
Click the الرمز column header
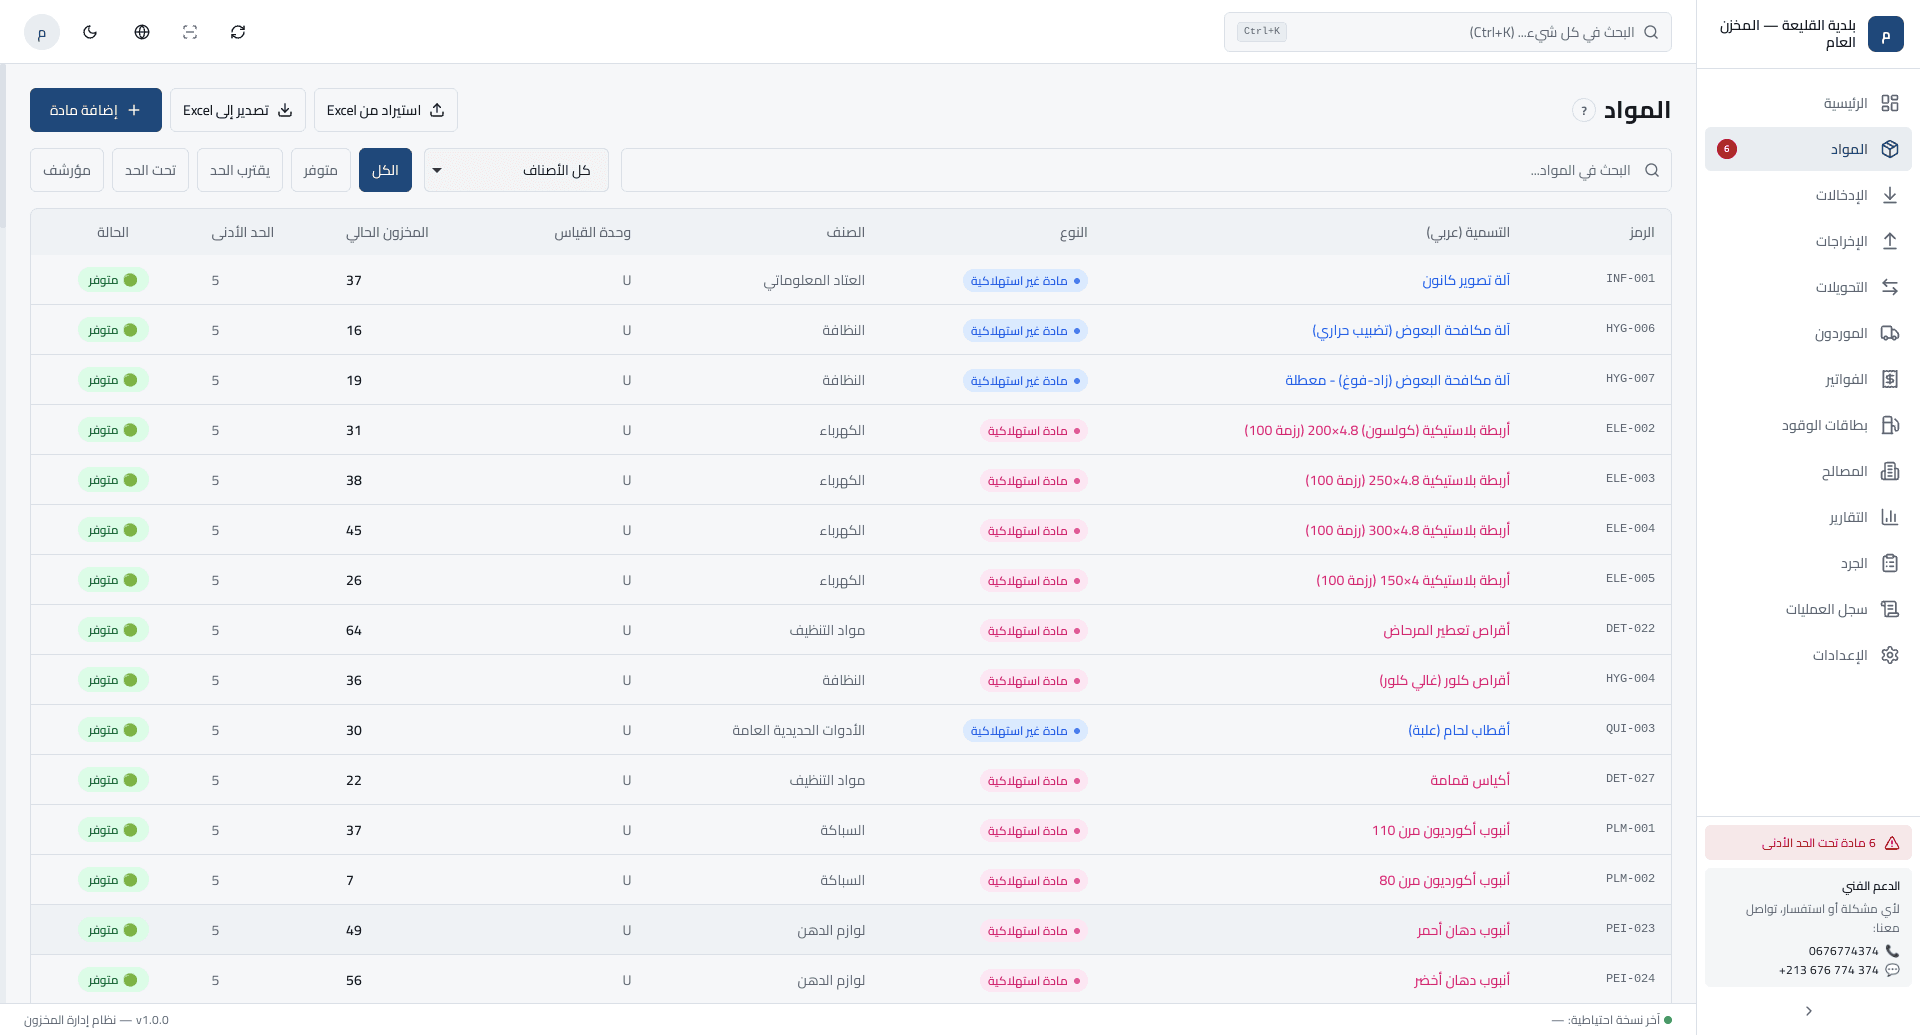tap(1642, 232)
